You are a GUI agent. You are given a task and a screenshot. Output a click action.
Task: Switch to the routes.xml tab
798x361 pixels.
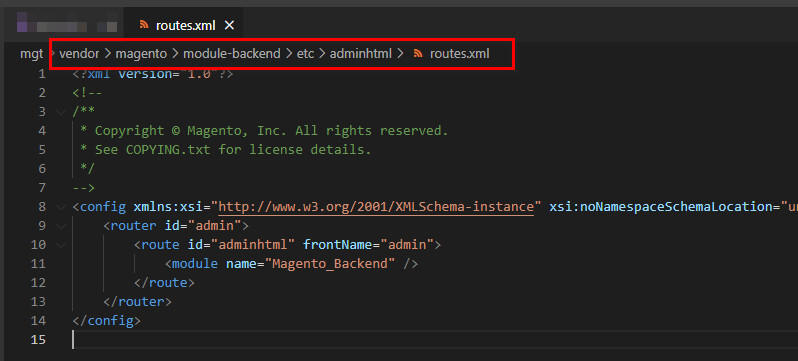click(x=184, y=25)
